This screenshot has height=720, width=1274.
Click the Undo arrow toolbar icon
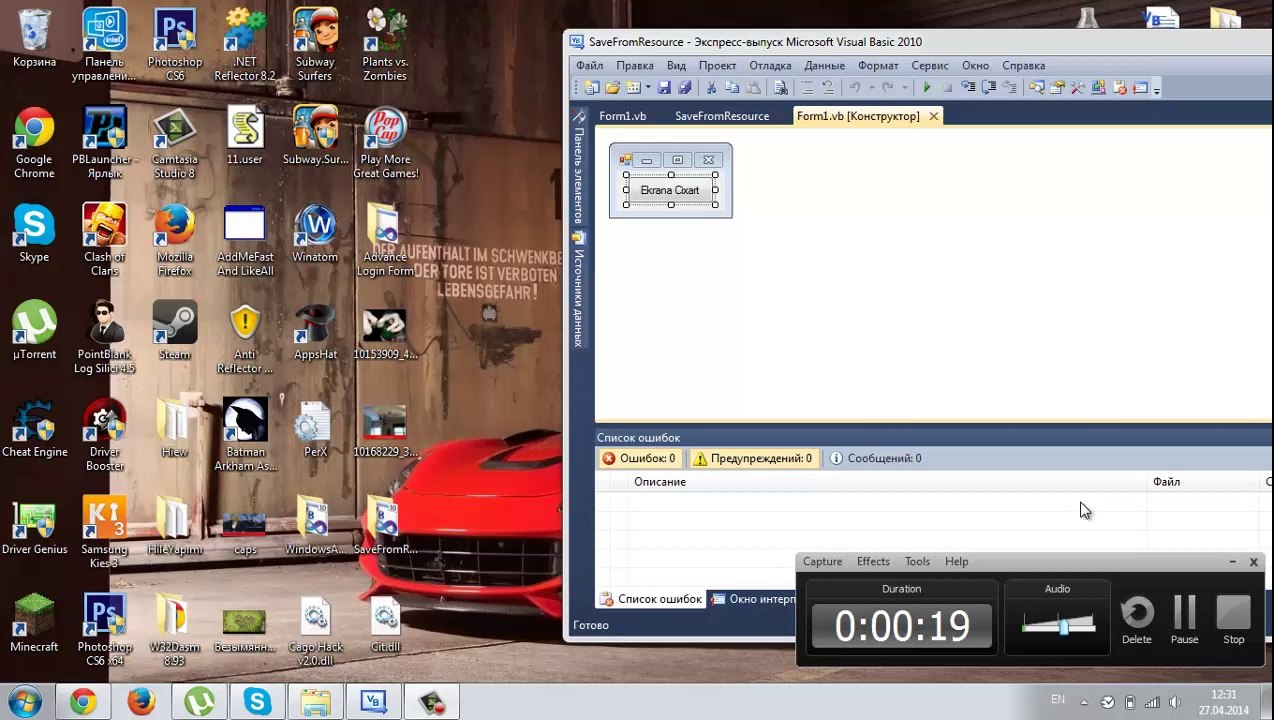click(x=854, y=88)
